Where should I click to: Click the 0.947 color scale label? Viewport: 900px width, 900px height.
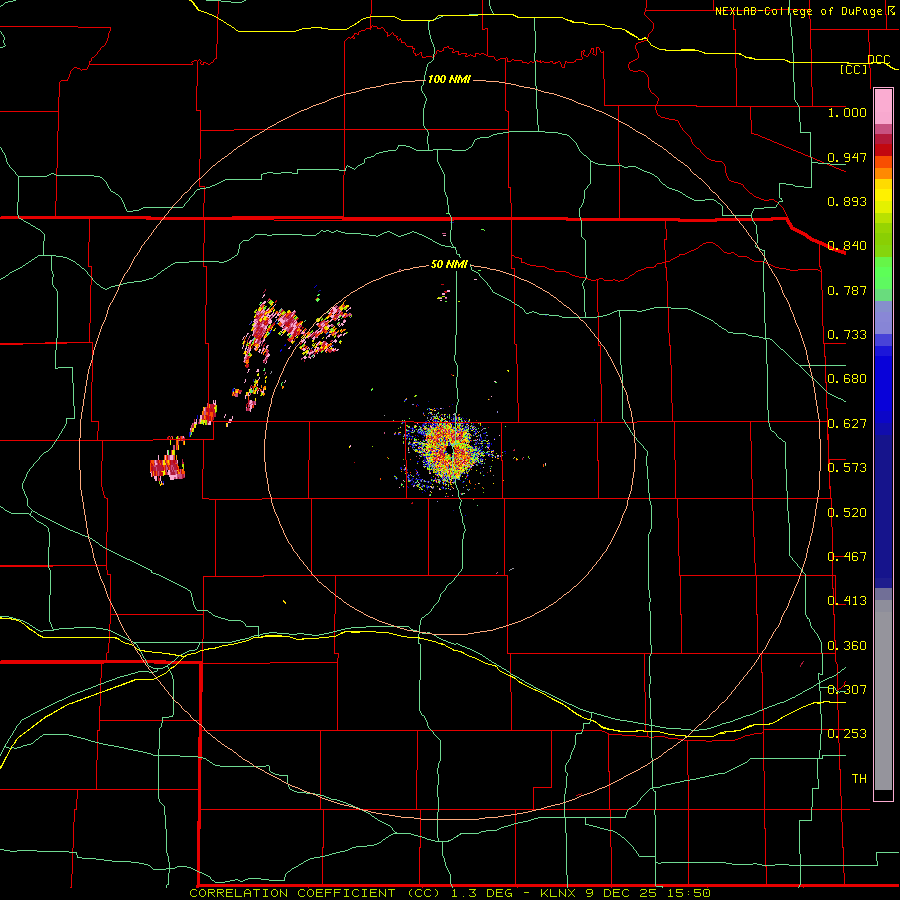pyautogui.click(x=847, y=157)
